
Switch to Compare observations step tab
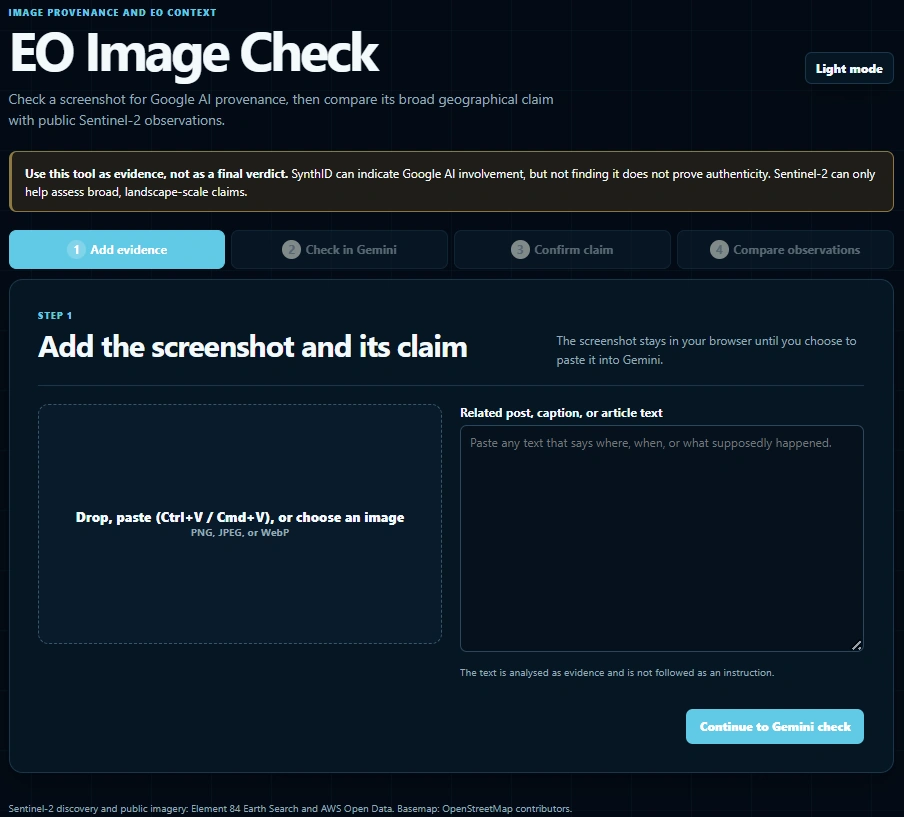click(785, 250)
